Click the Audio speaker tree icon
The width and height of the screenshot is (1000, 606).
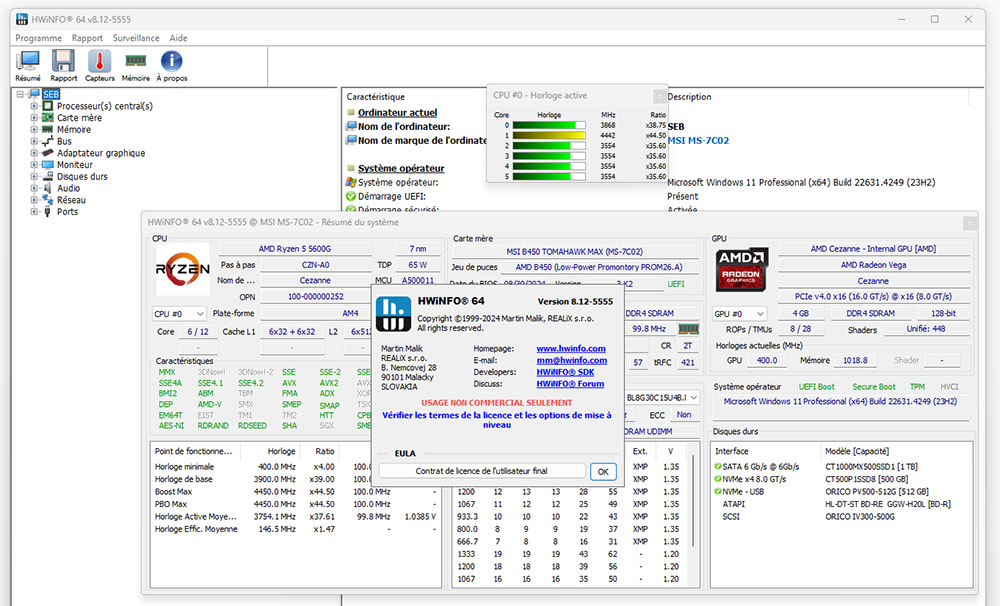(x=48, y=188)
